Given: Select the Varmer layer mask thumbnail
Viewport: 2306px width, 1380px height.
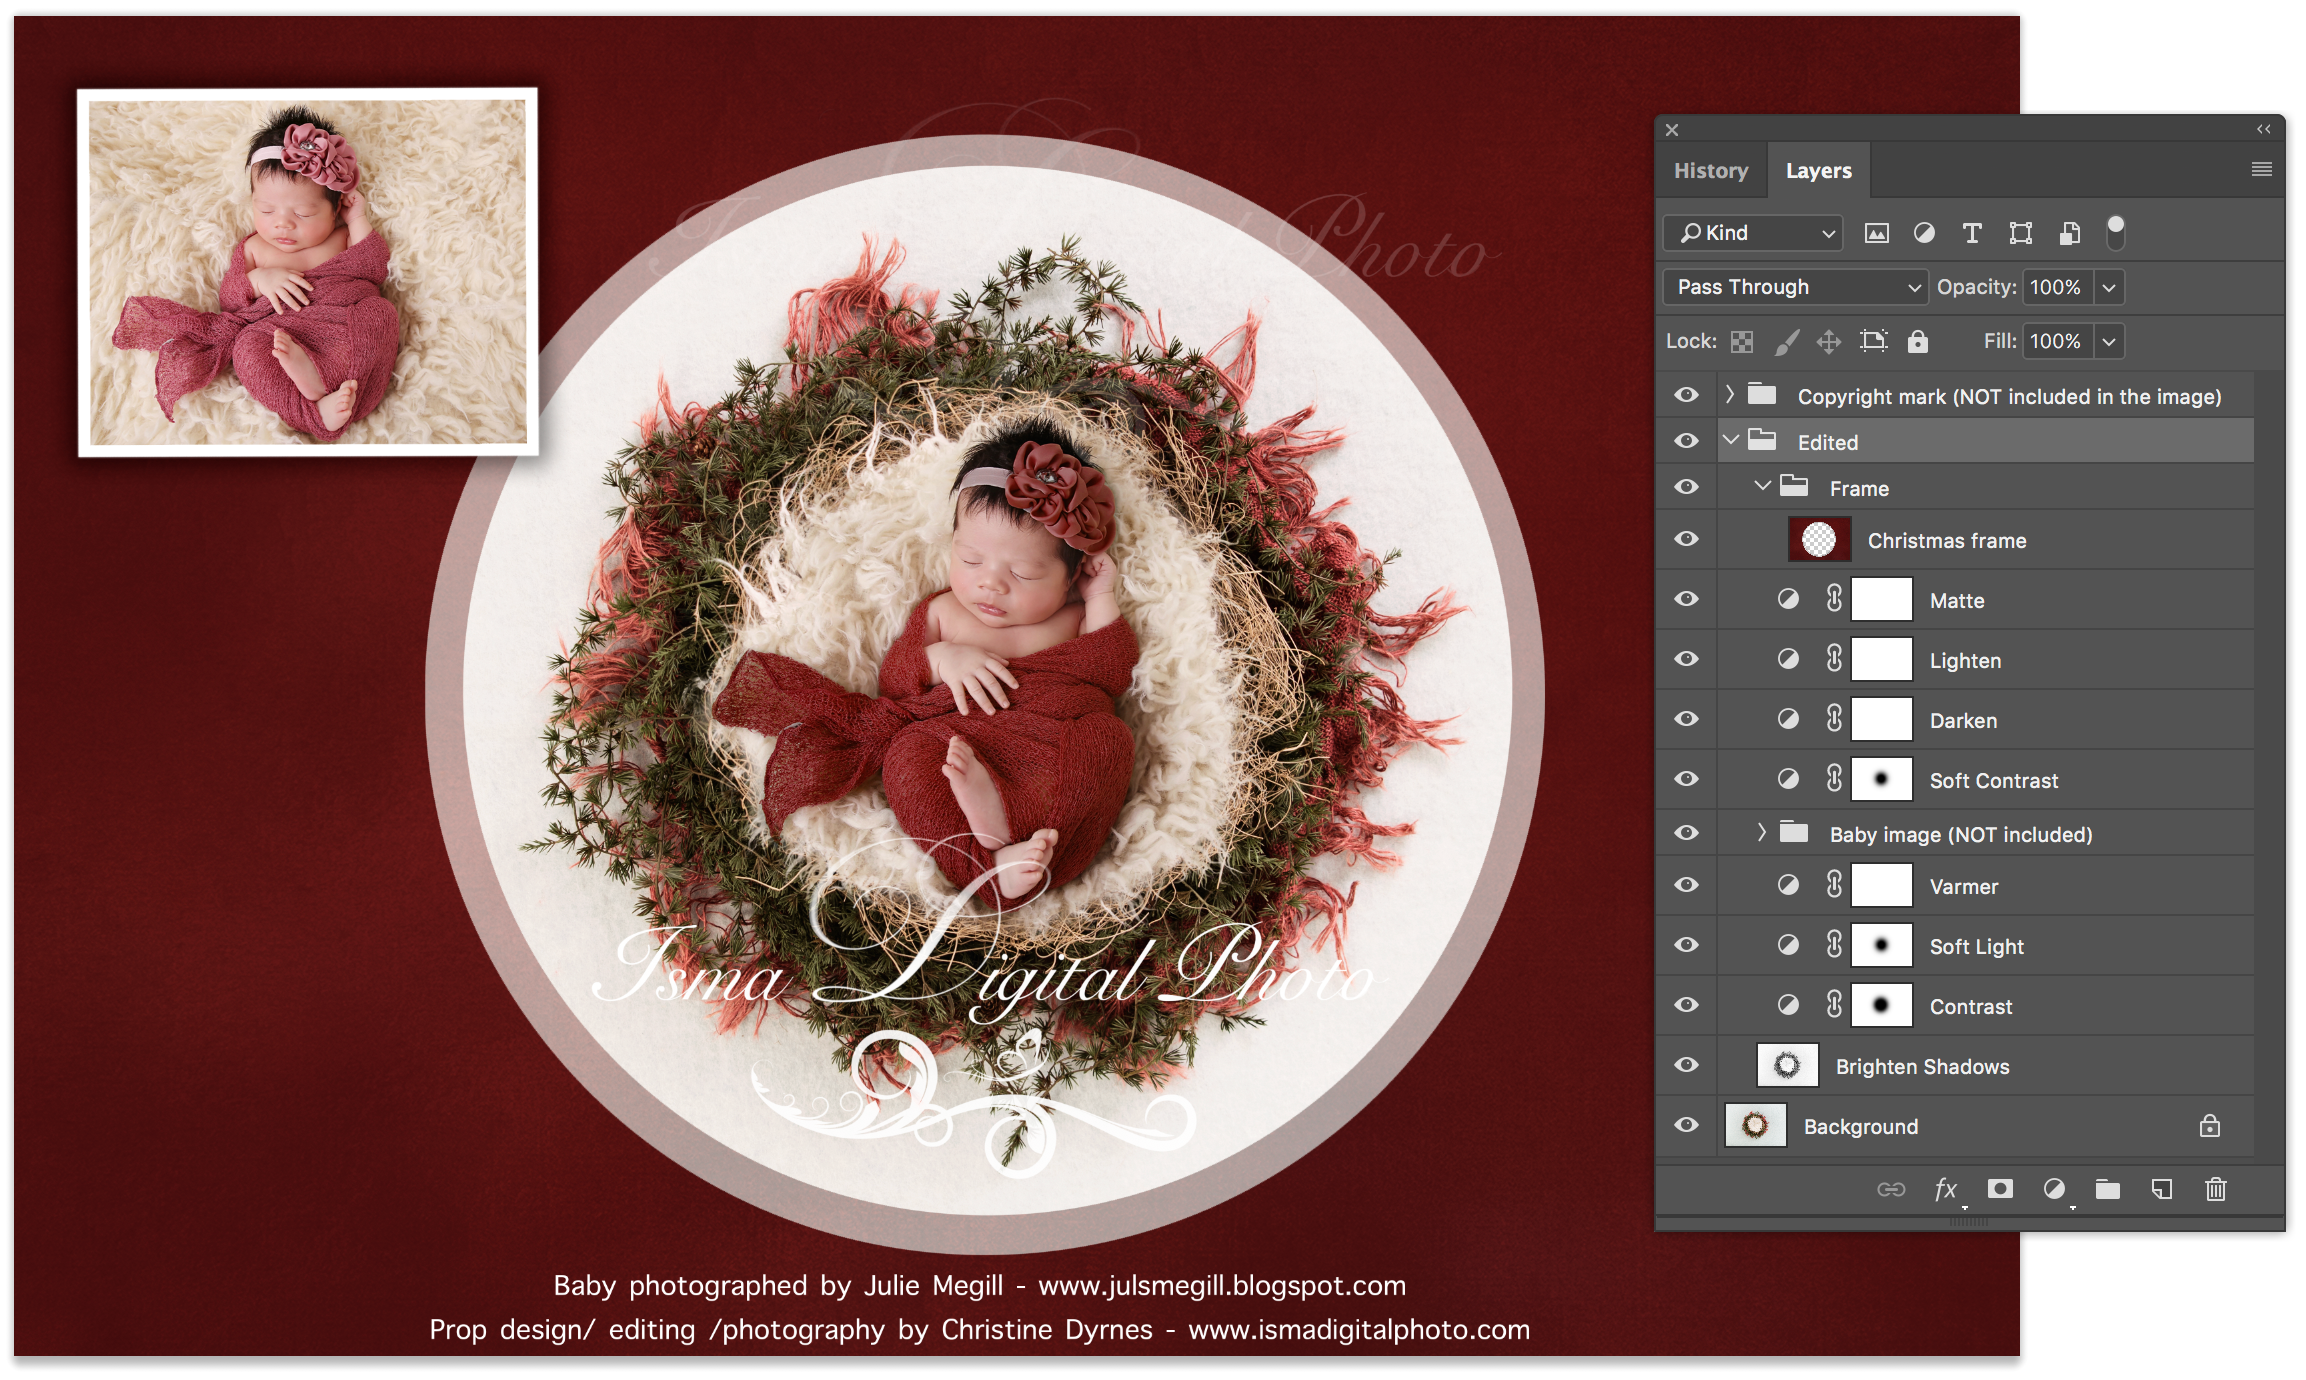Looking at the screenshot, I should click(x=1881, y=885).
